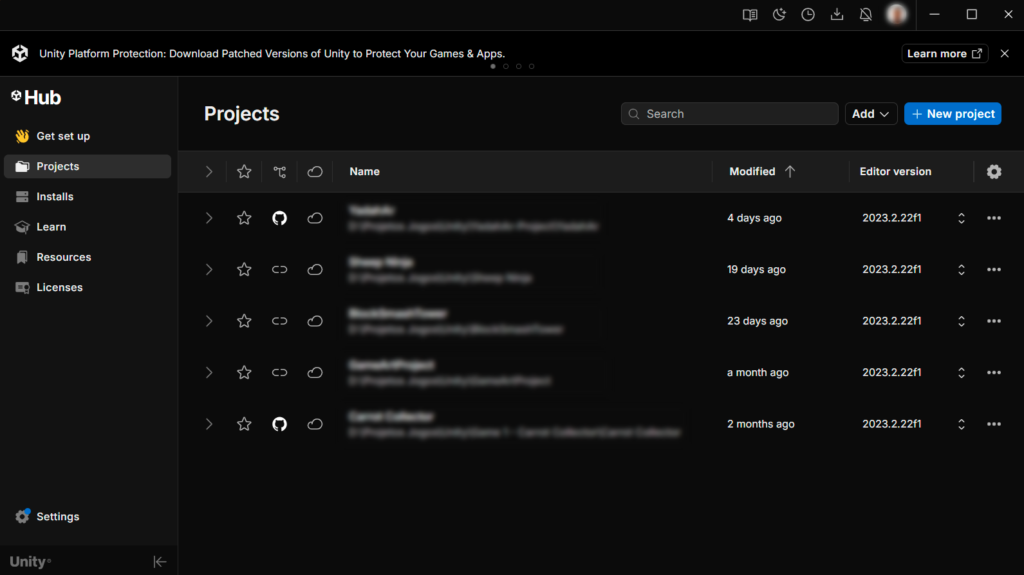Change editor version for a month ago project
This screenshot has height=575, width=1024.
tap(961, 372)
